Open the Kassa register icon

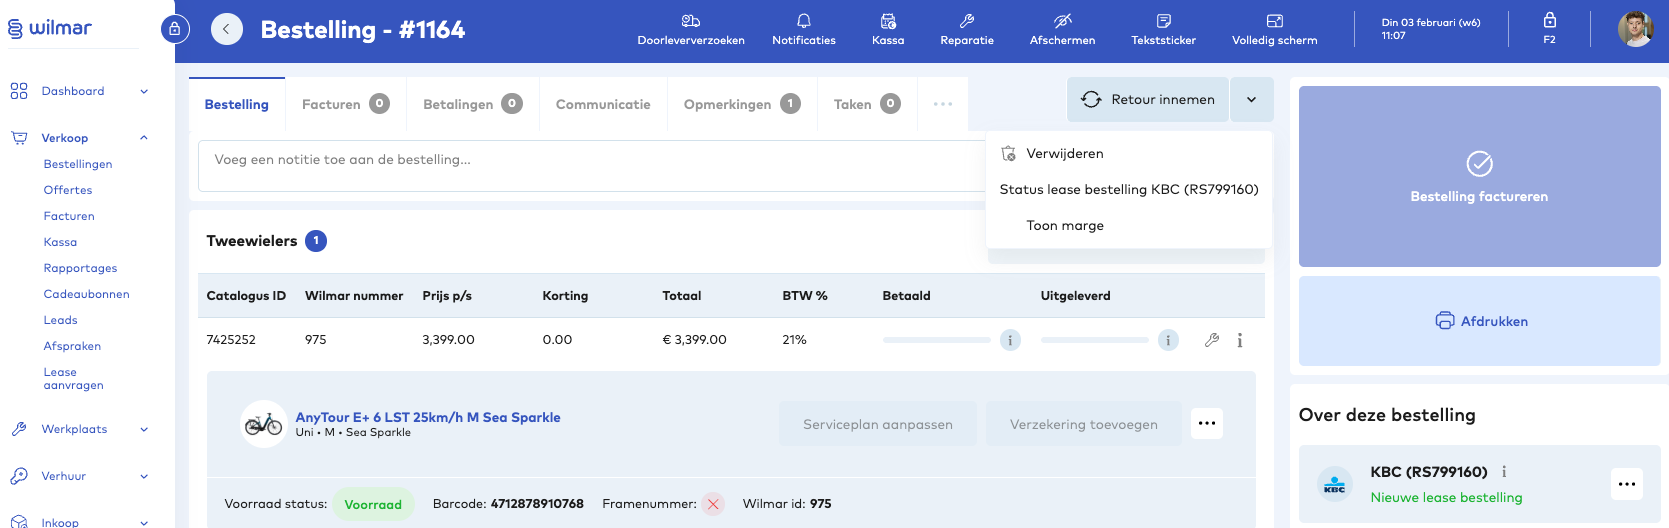887,30
